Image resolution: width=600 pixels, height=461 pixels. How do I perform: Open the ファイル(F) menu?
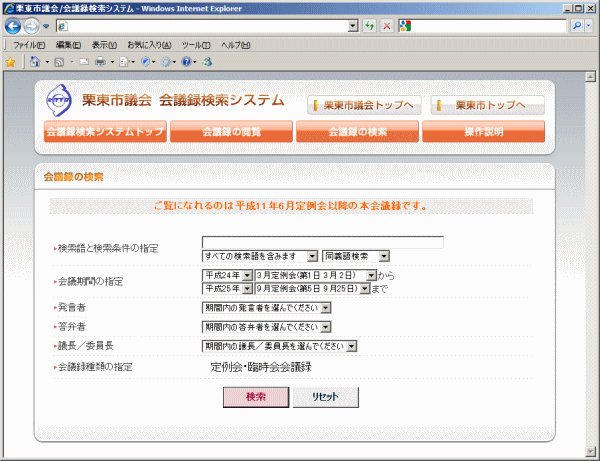29,45
